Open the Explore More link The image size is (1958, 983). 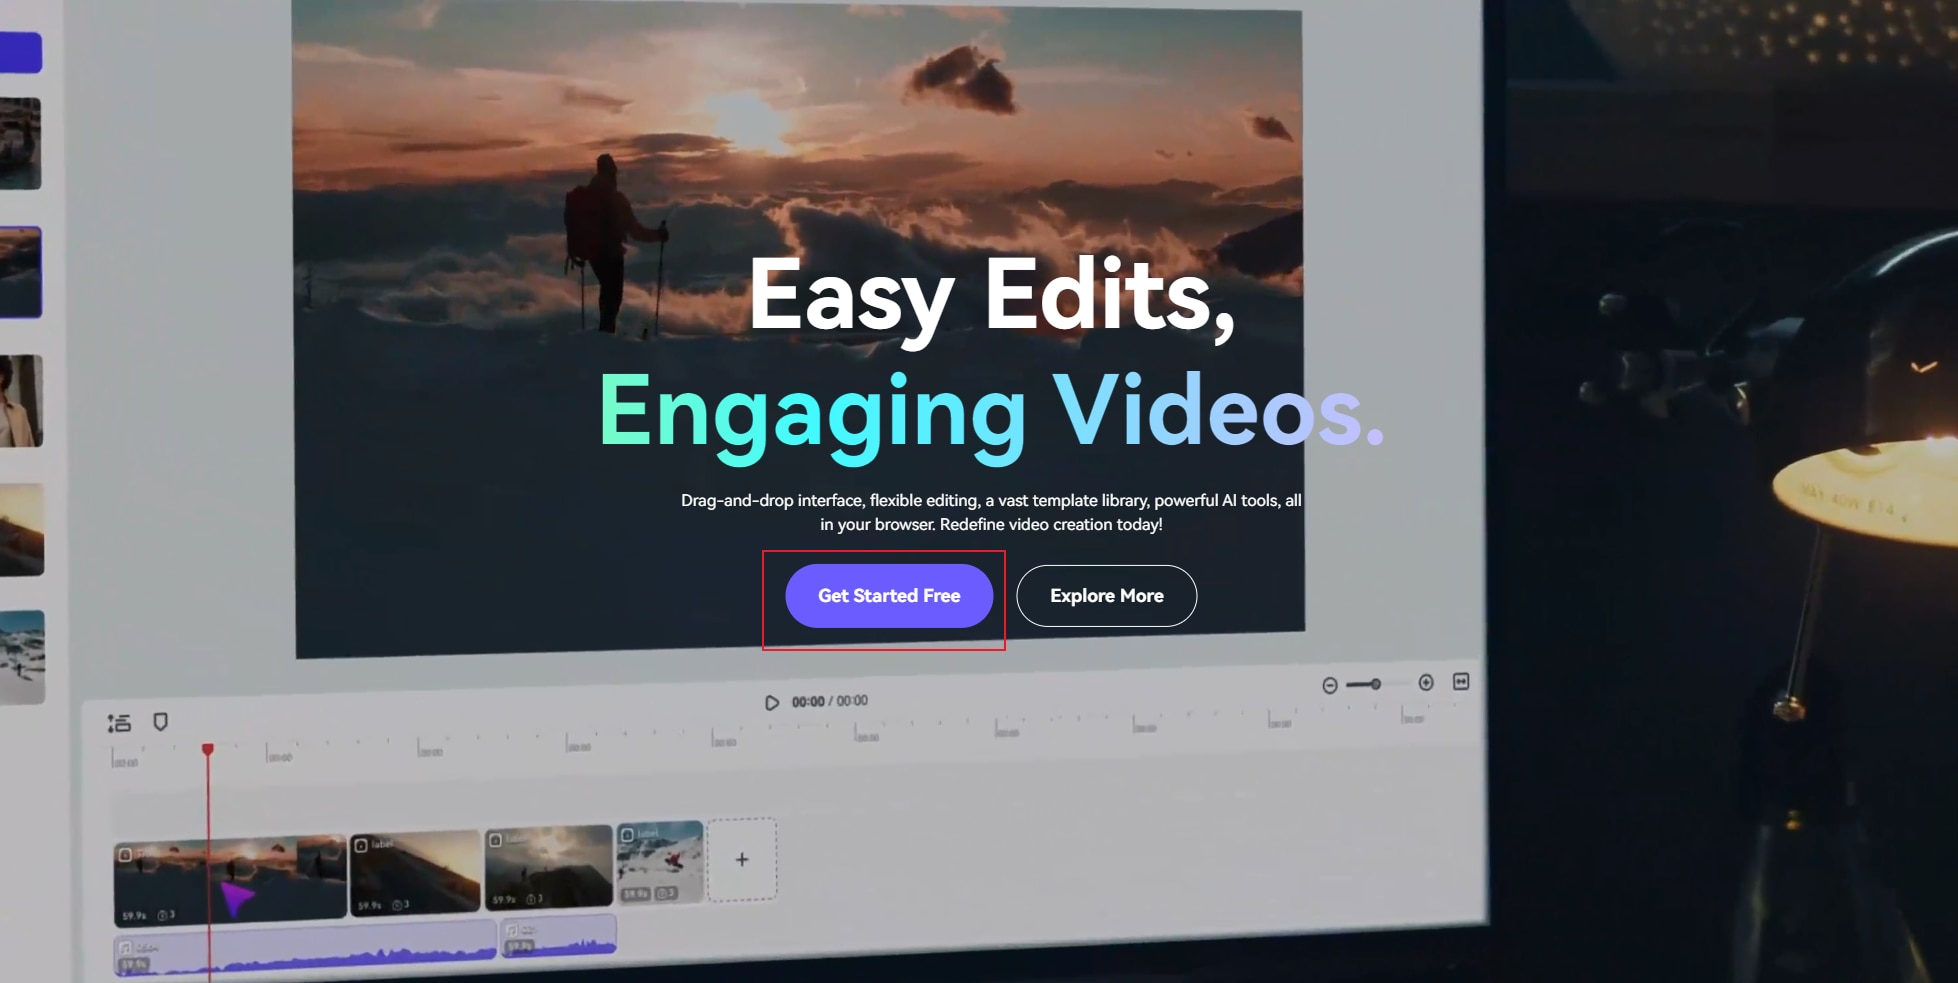[1106, 596]
